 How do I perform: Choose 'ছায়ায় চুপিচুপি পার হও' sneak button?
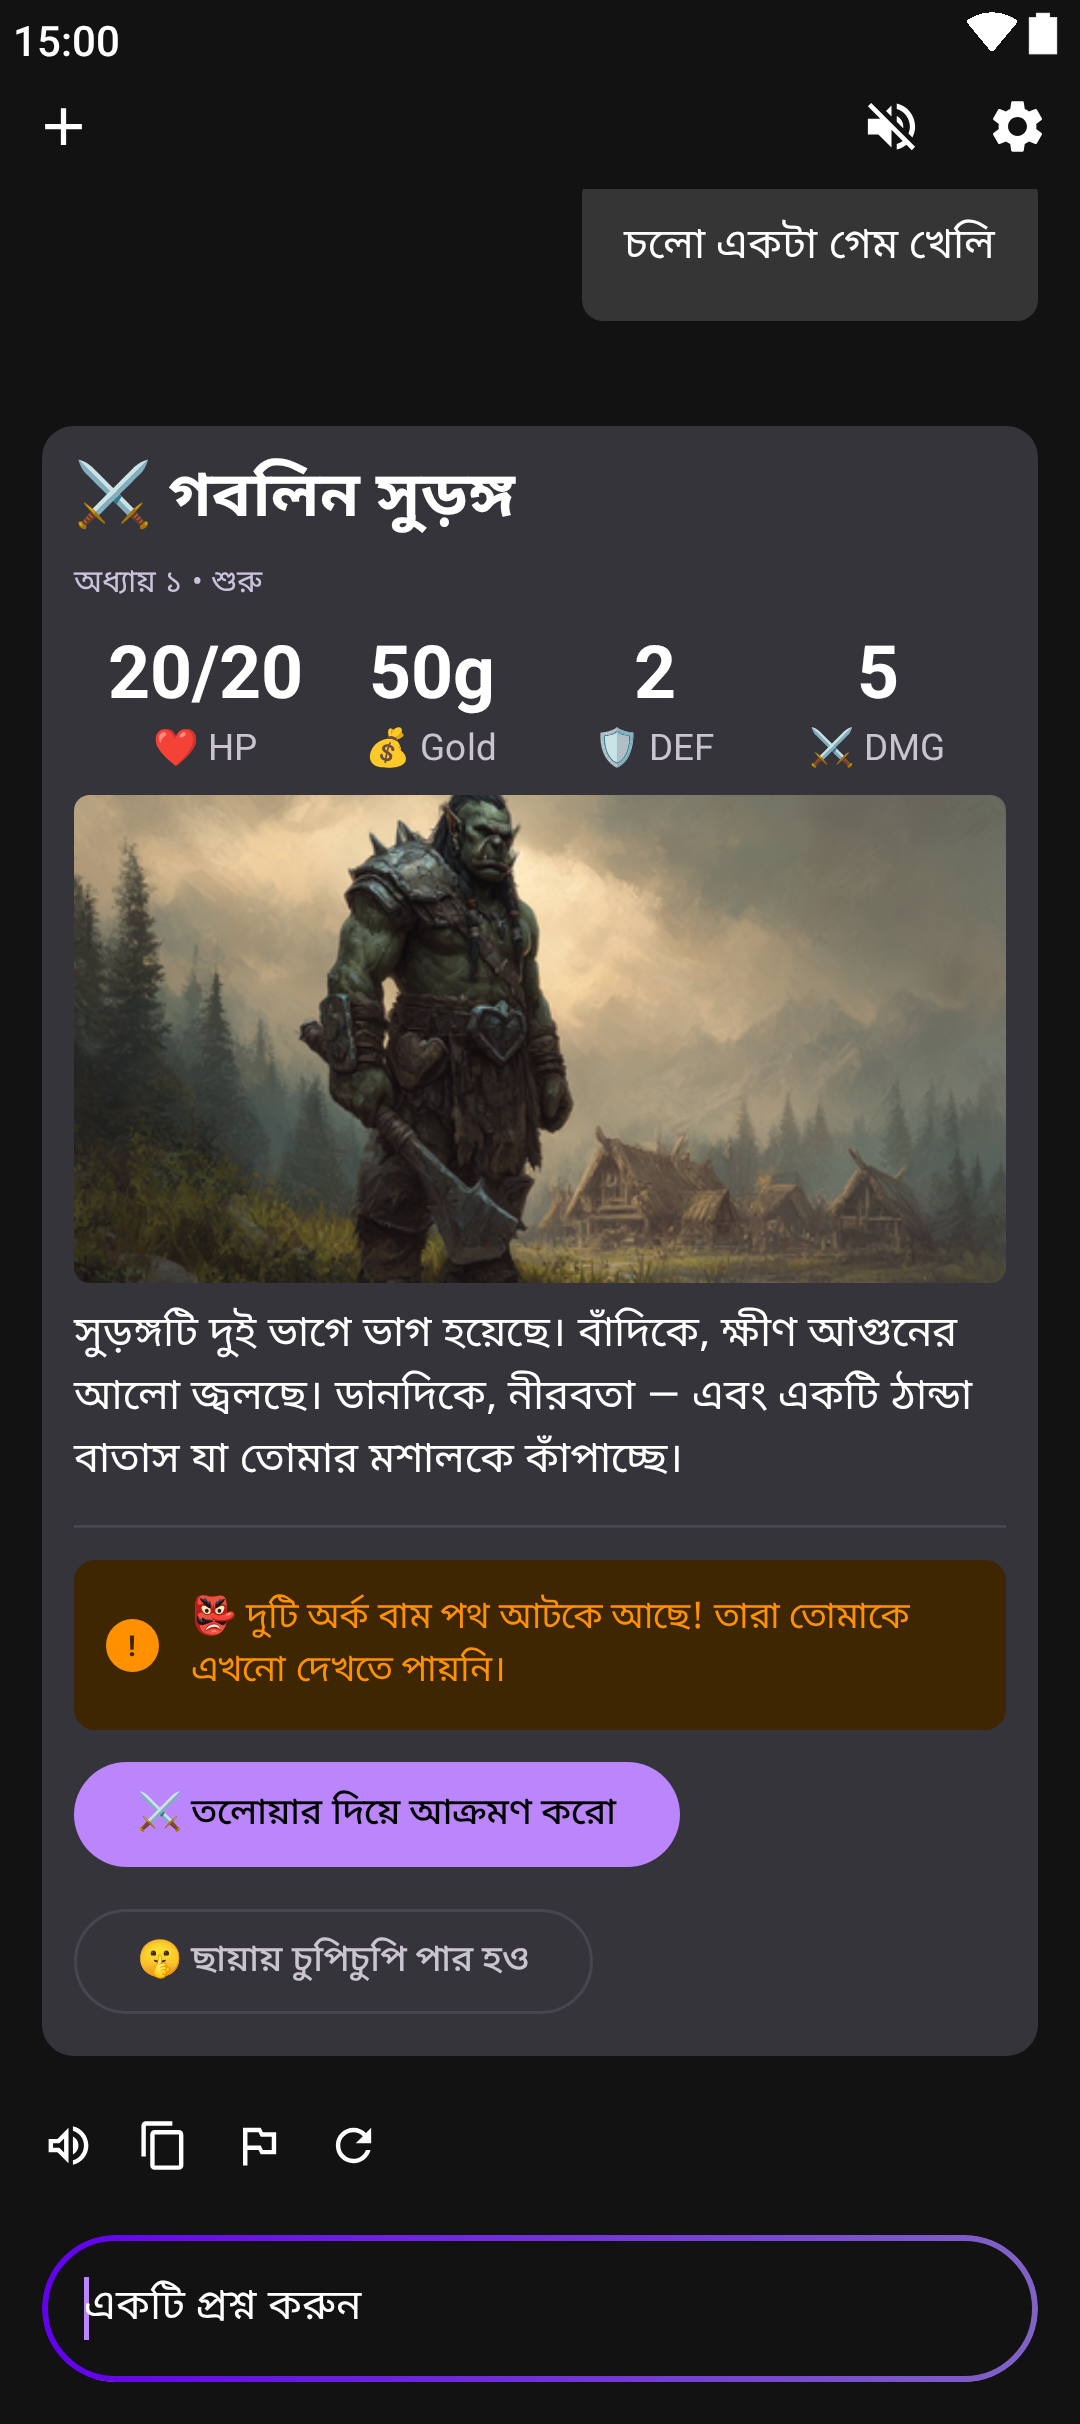(x=333, y=1961)
